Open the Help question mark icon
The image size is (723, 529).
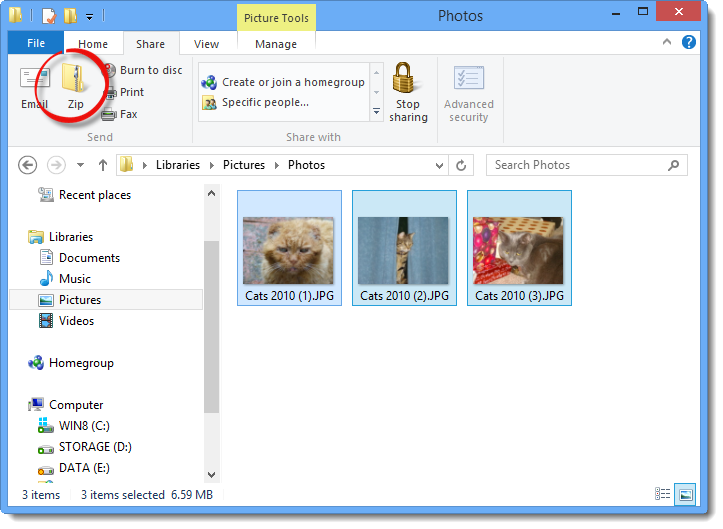[x=688, y=42]
